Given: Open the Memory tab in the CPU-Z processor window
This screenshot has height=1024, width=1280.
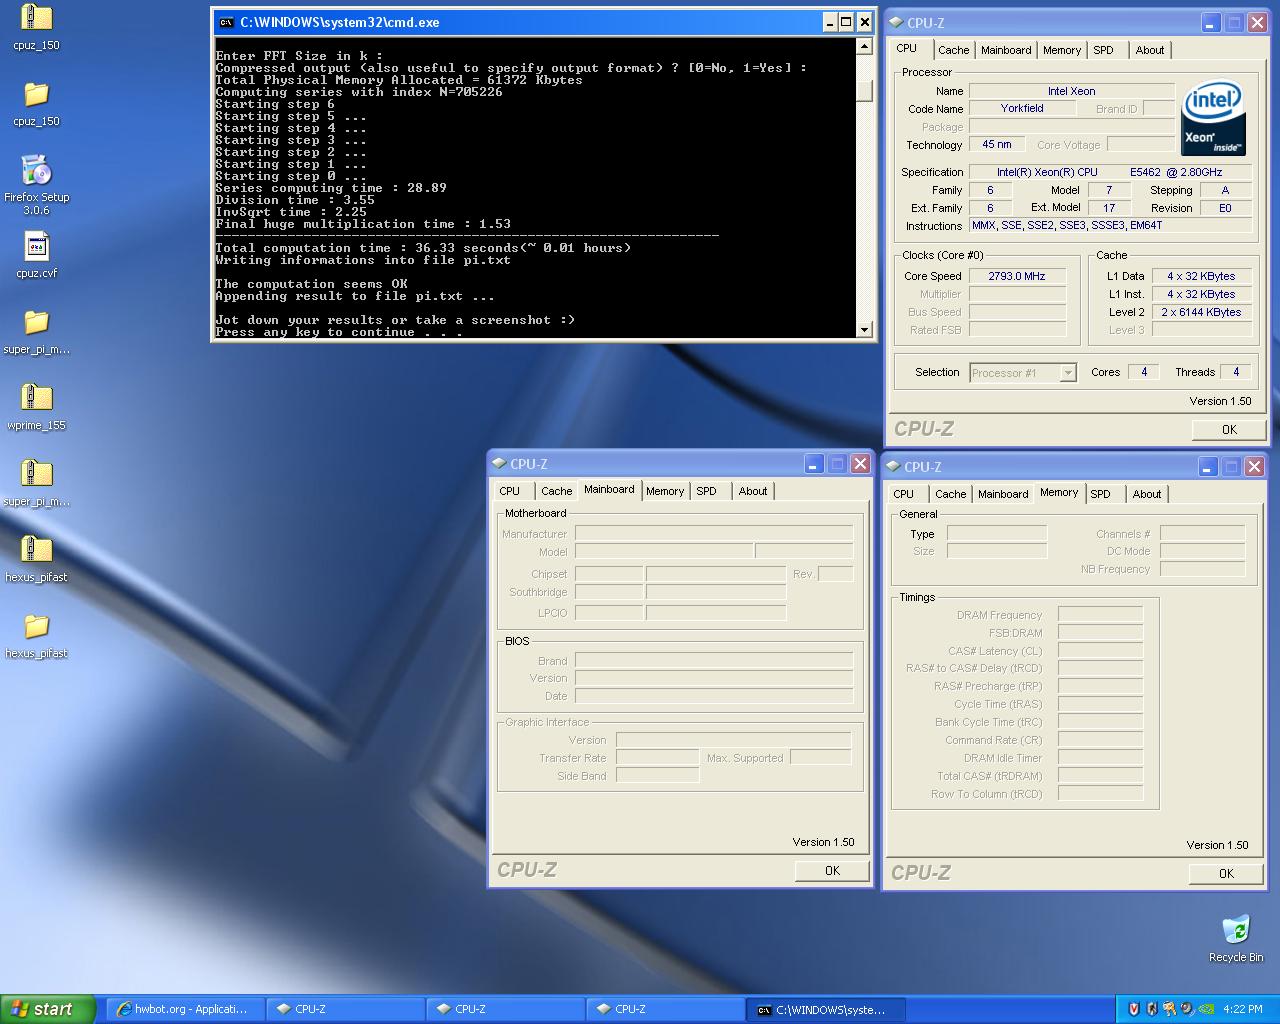Looking at the screenshot, I should point(1062,50).
